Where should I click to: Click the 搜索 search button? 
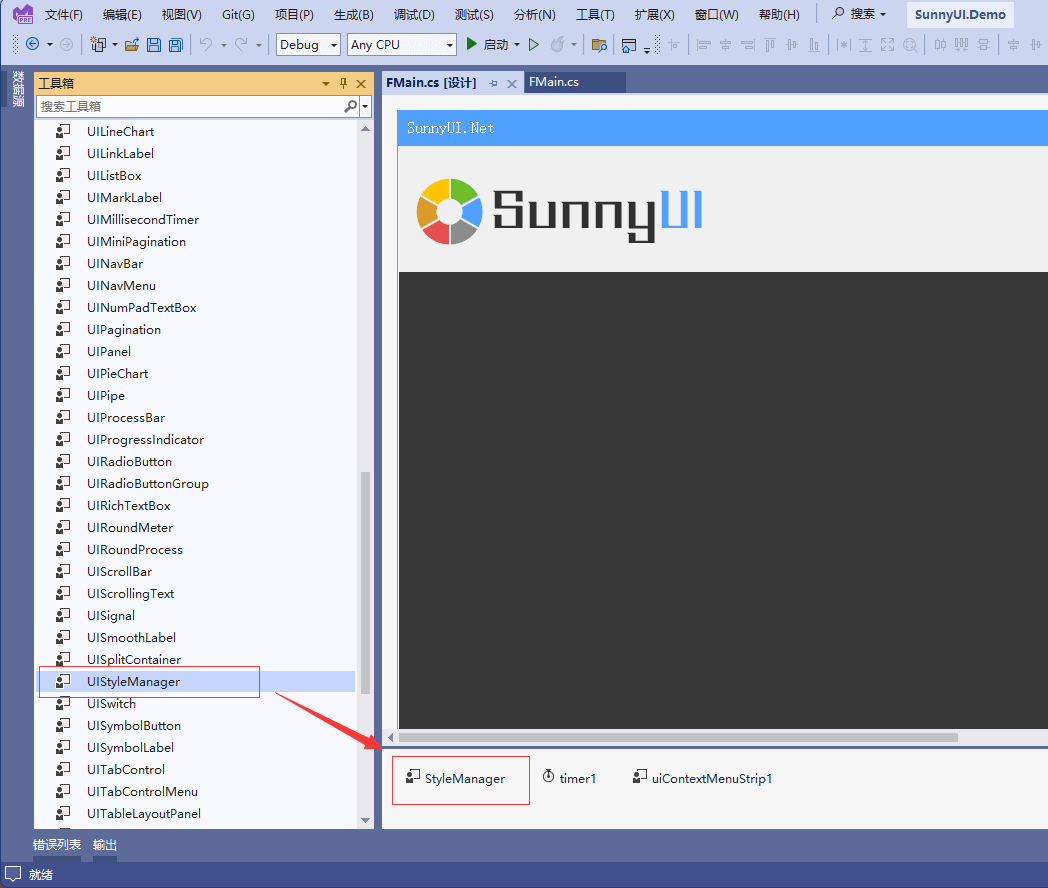859,14
